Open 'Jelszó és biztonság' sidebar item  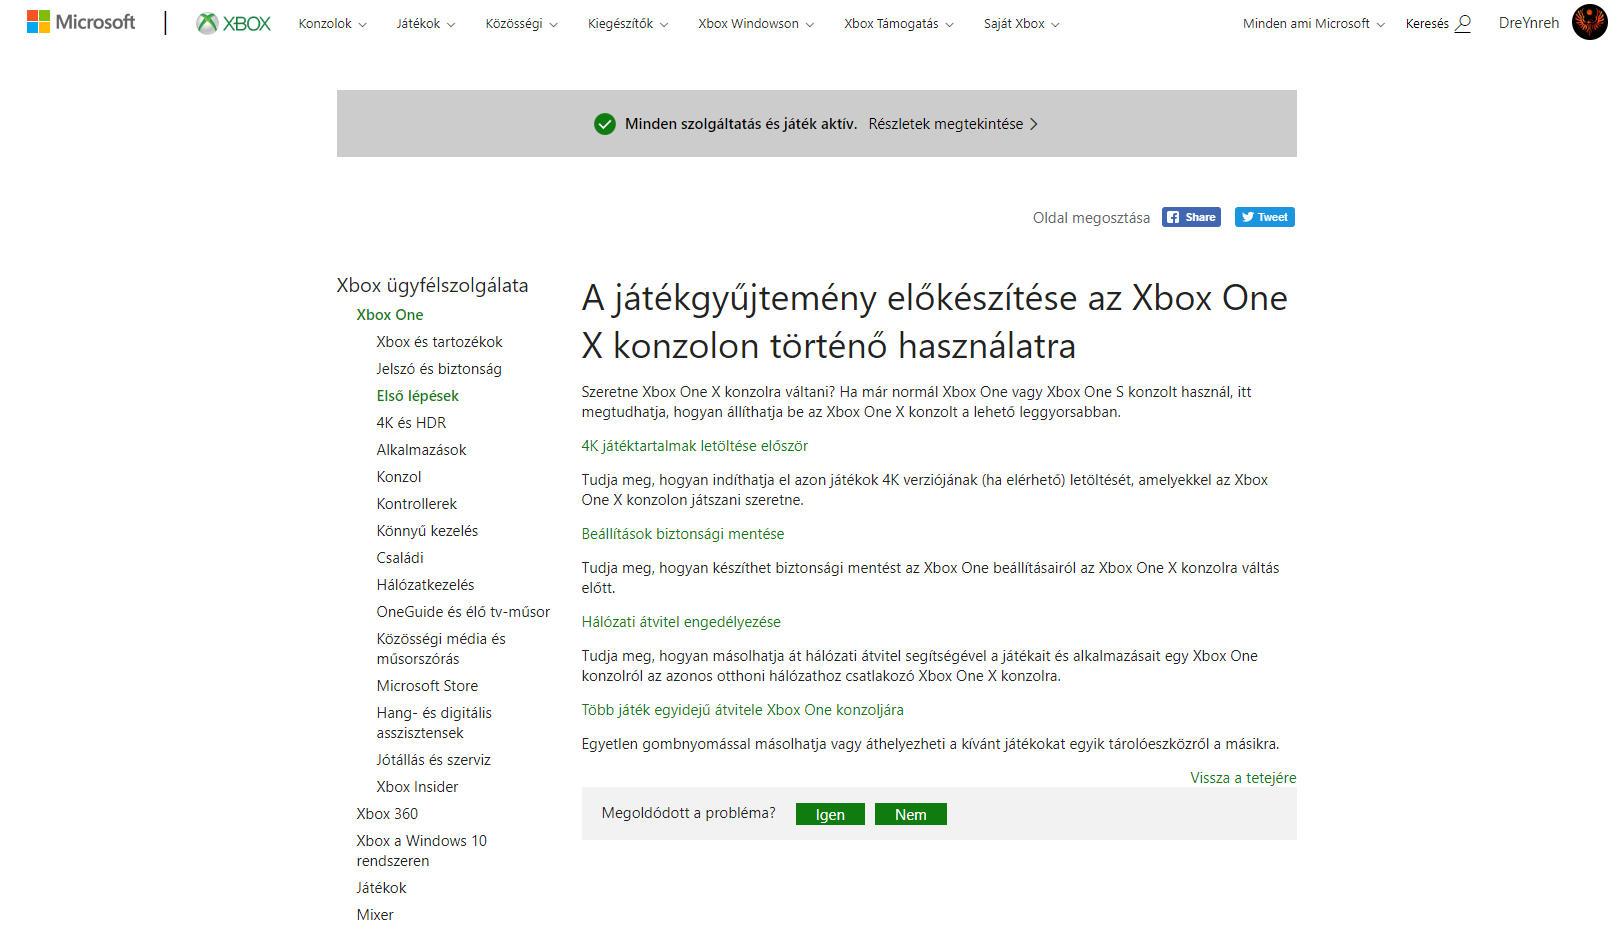[439, 369]
